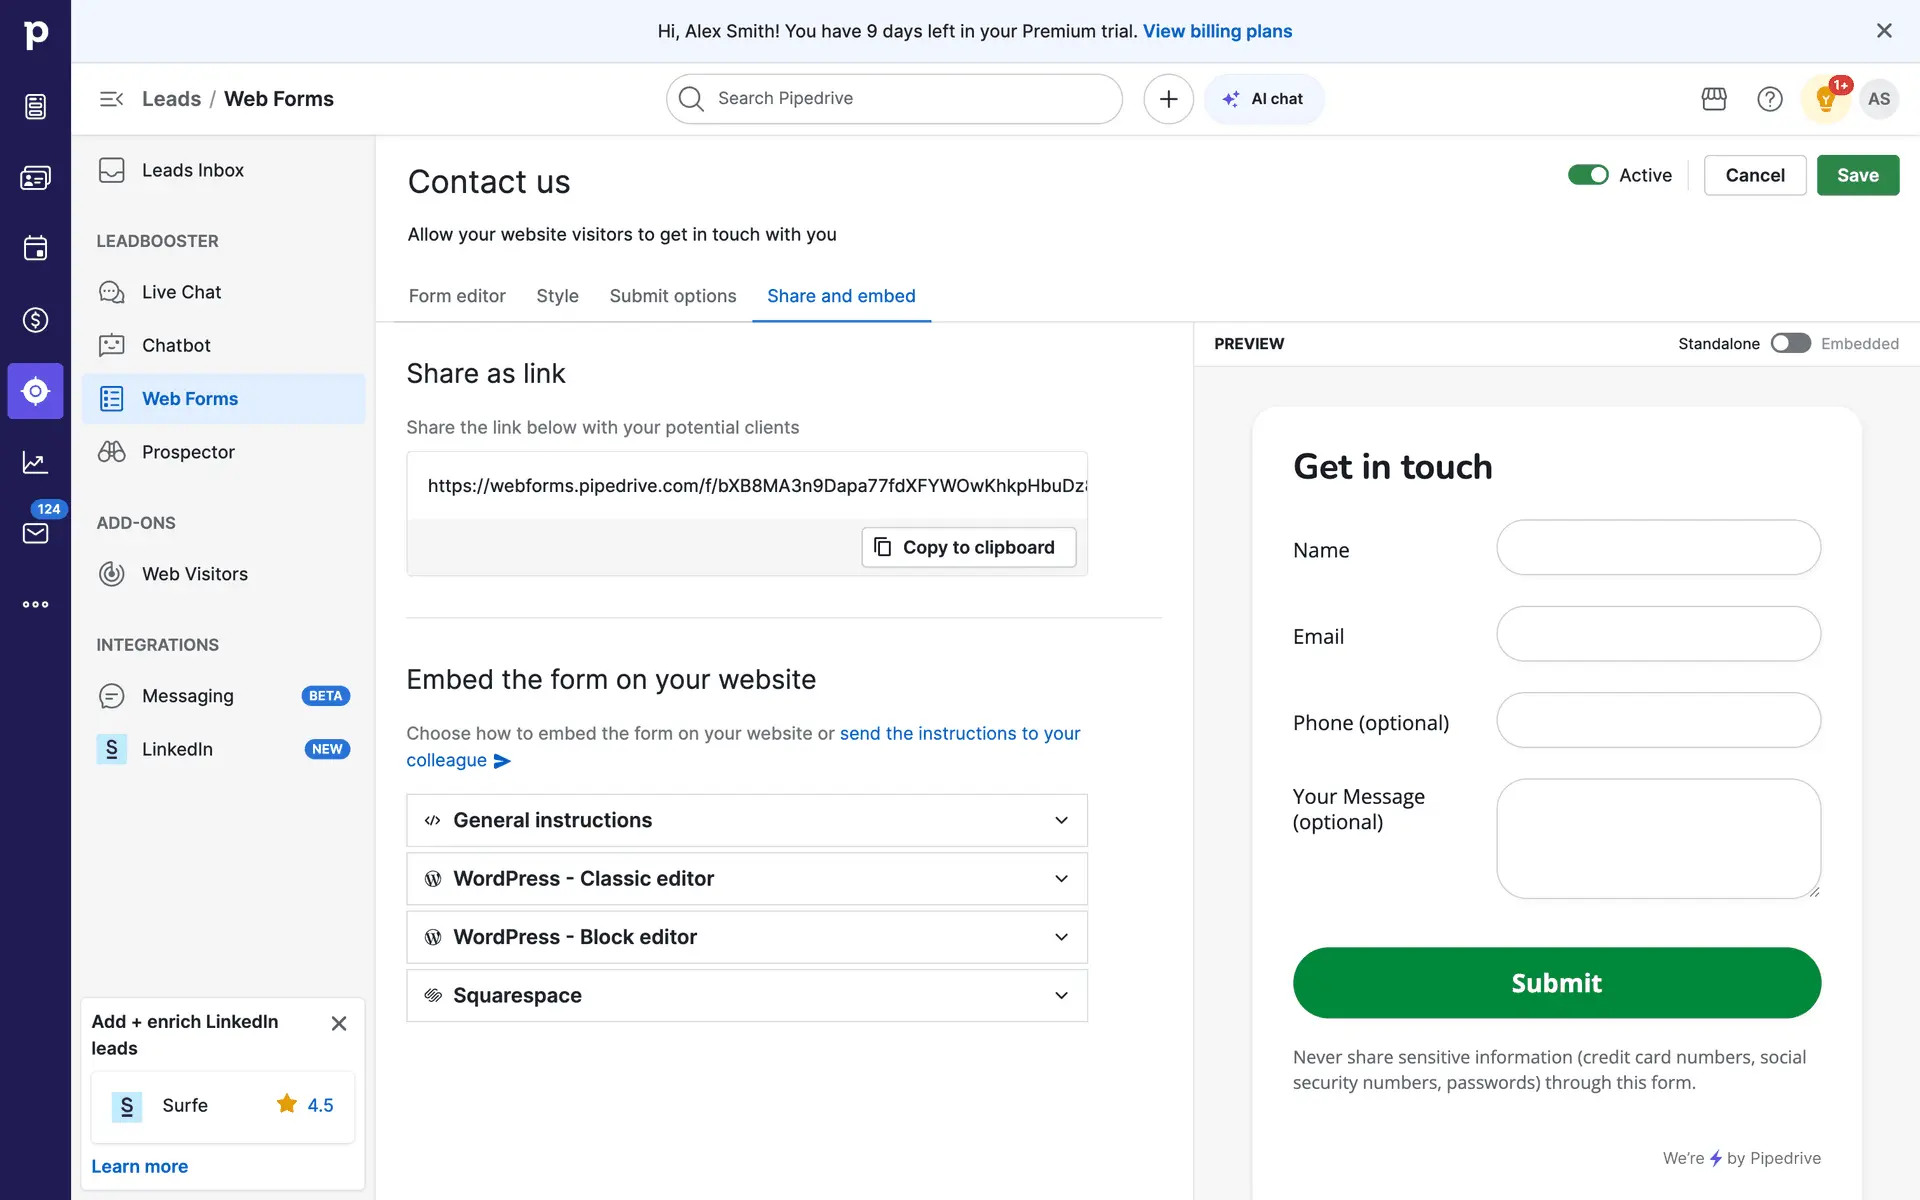The width and height of the screenshot is (1920, 1200).
Task: Dismiss the Surfe LinkedIn leads promo card
Action: click(x=339, y=1023)
